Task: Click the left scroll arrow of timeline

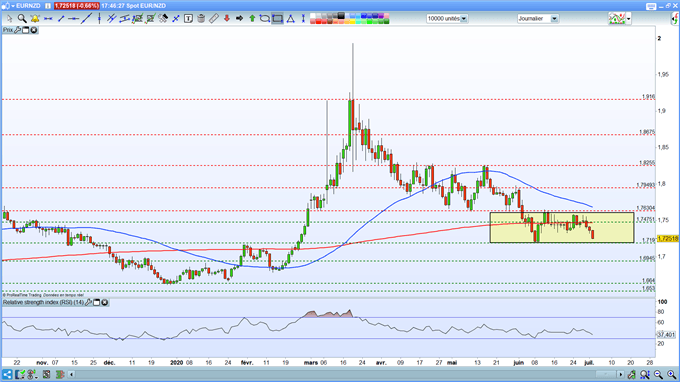Action: pyautogui.click(x=72, y=374)
